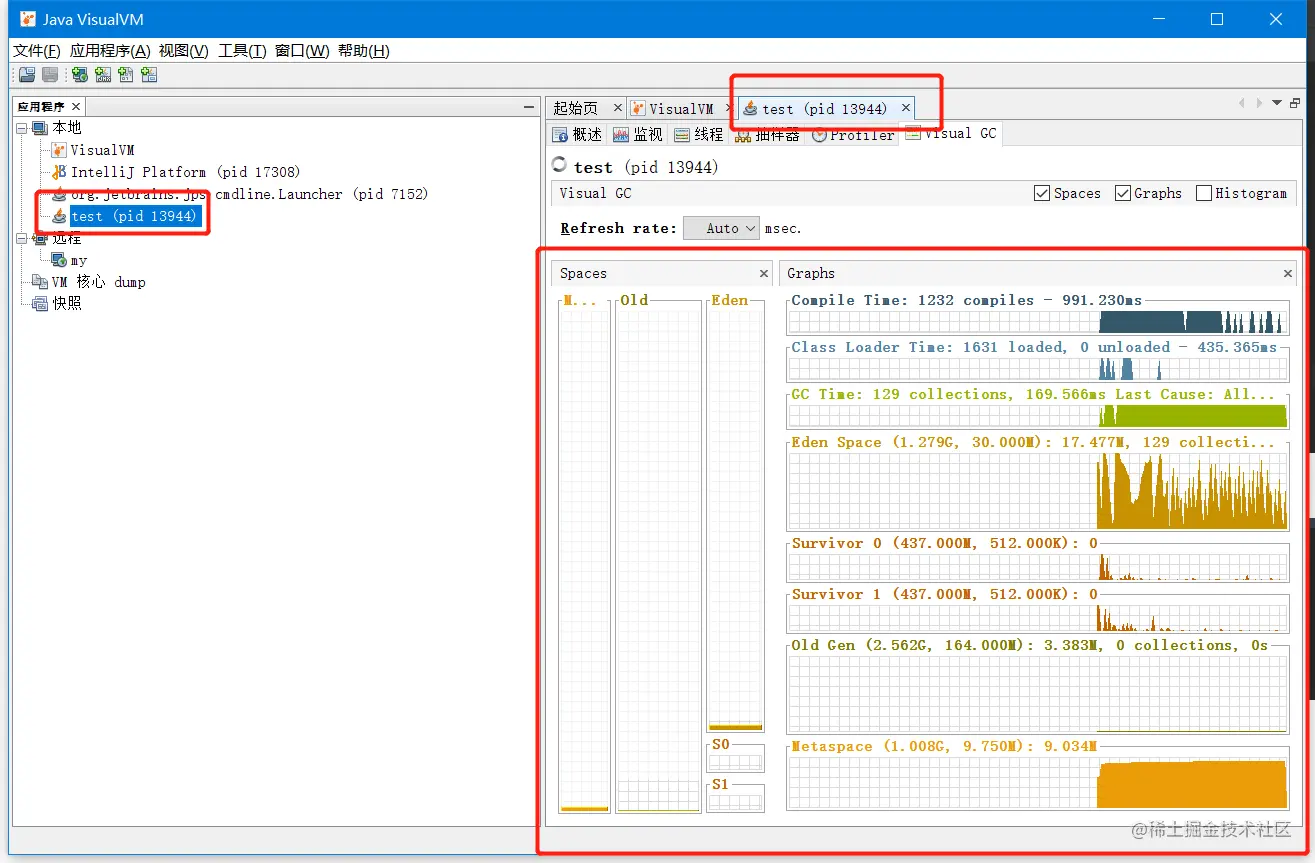Click the Add VM Coredump toolbar icon
The width and height of the screenshot is (1315, 863).
point(126,75)
